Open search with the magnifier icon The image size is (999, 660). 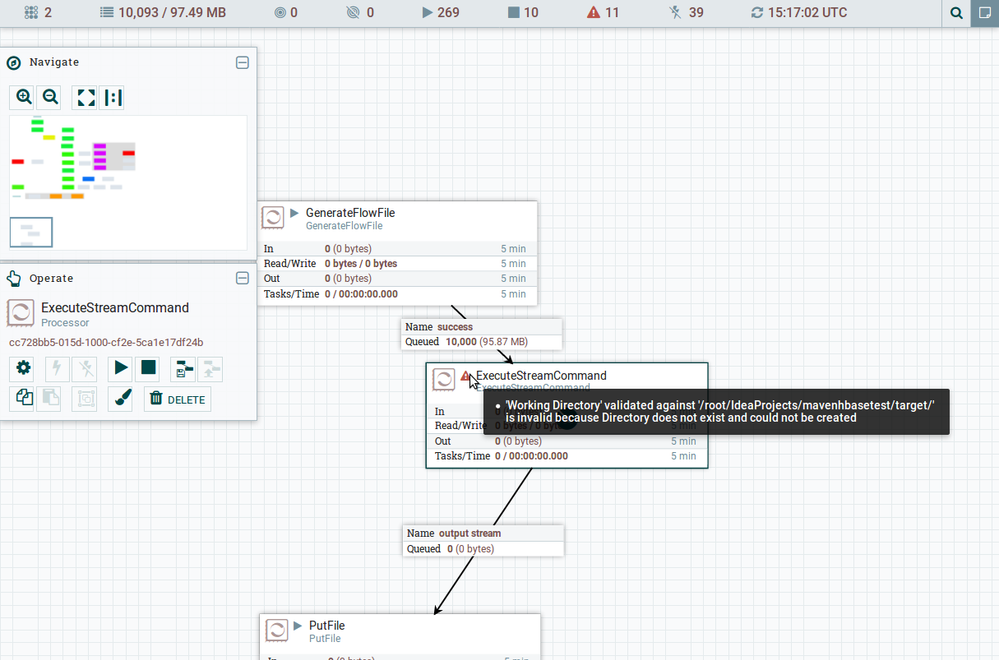[957, 13]
